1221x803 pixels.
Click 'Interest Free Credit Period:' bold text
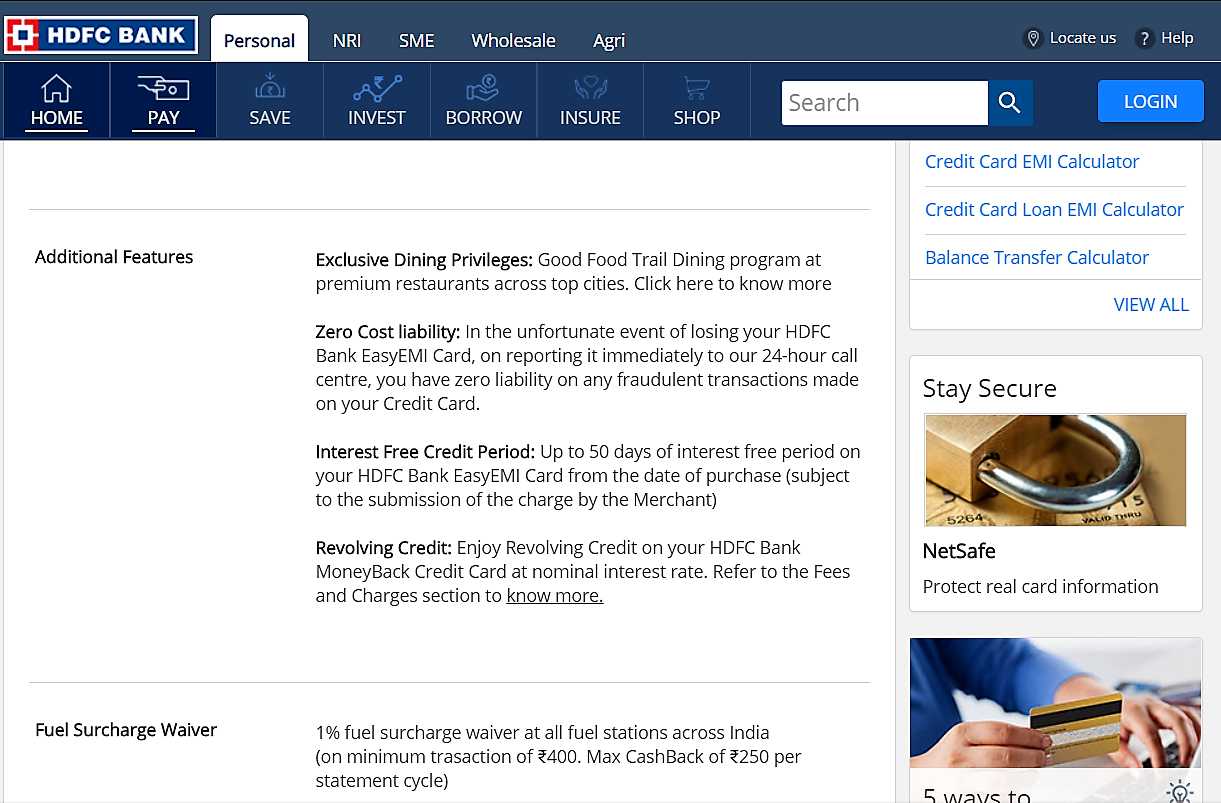point(426,452)
